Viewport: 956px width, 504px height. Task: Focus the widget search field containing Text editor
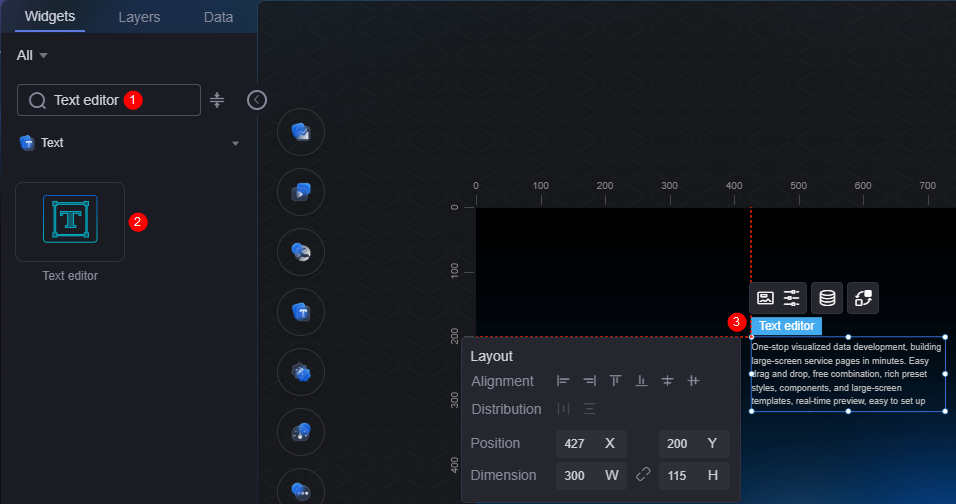click(109, 100)
